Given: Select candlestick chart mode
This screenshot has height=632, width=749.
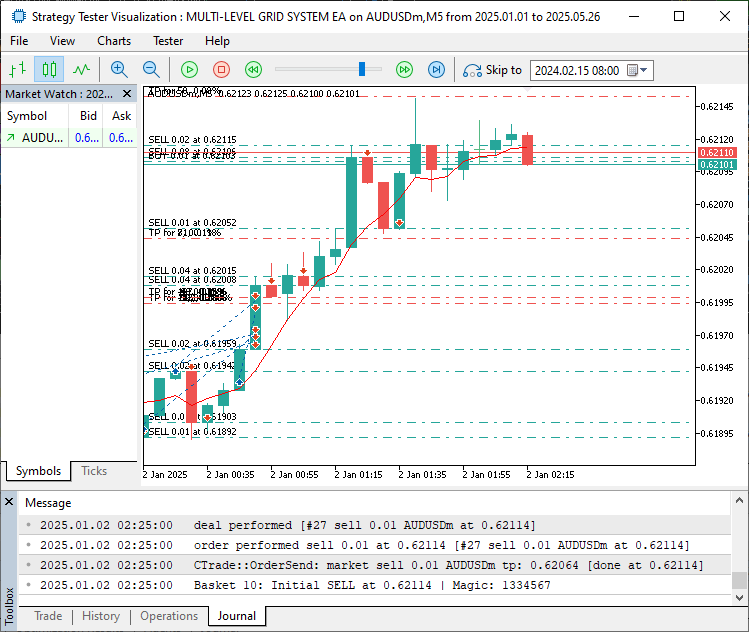Looking at the screenshot, I should pyautogui.click(x=49, y=69).
